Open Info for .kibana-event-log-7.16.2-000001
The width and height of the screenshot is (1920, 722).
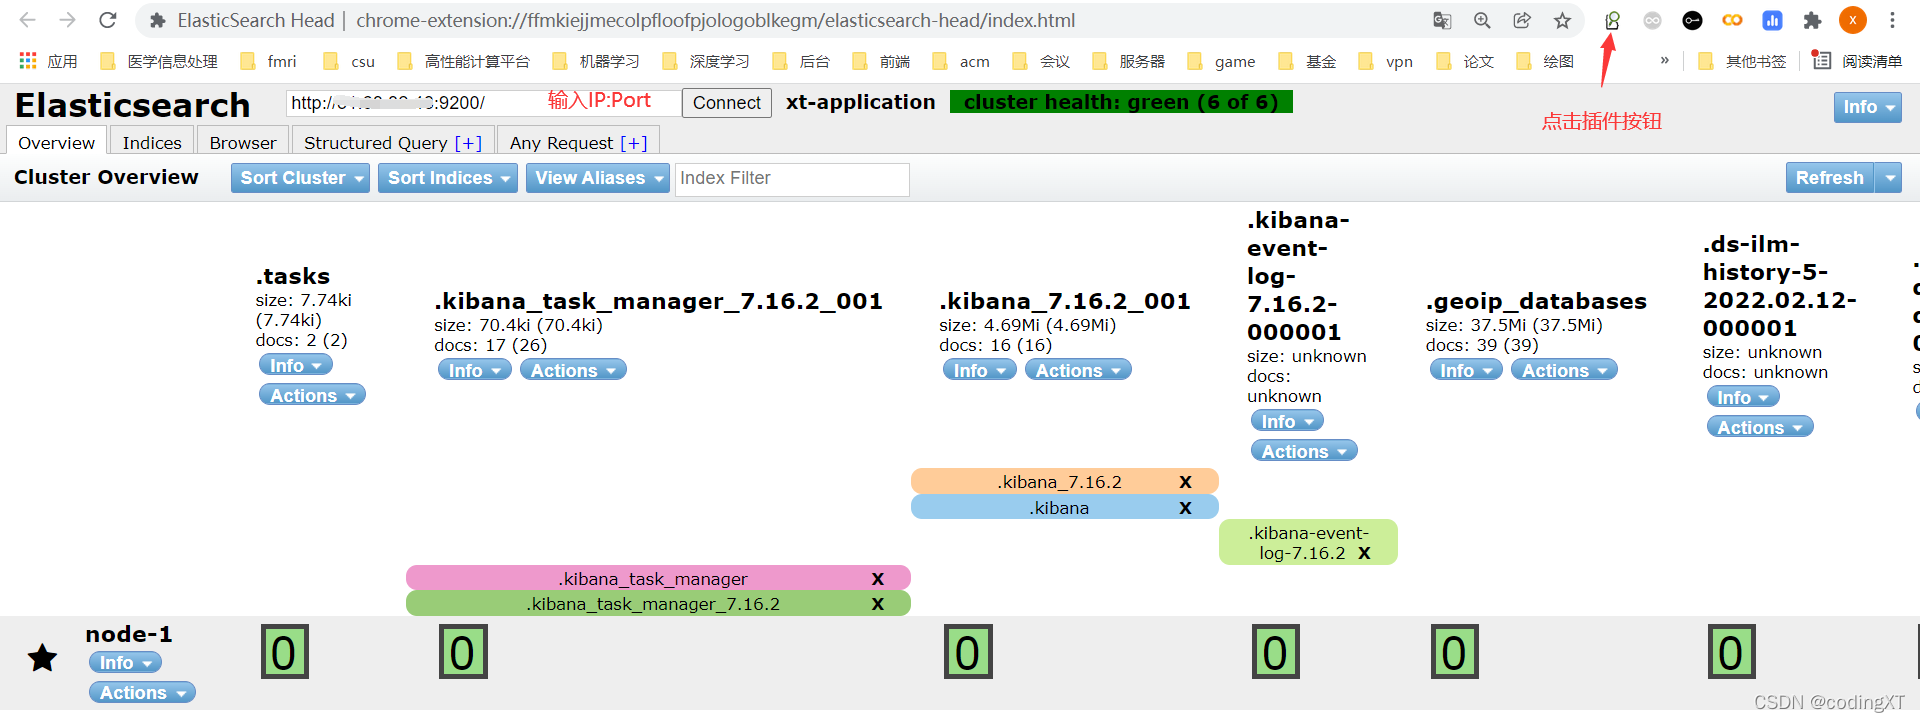click(1287, 422)
